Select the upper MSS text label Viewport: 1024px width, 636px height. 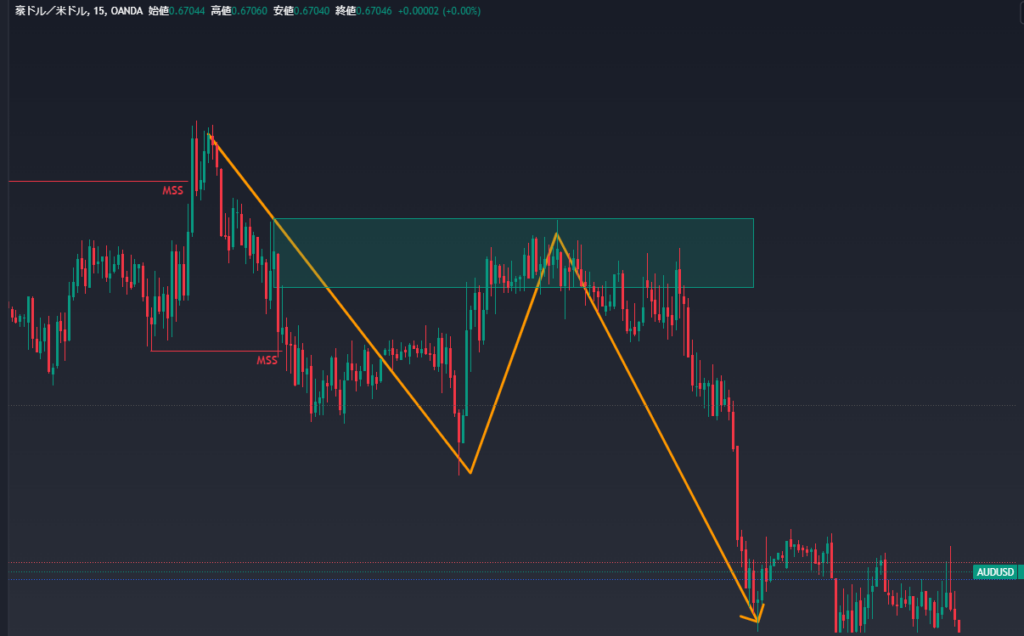coord(173,190)
